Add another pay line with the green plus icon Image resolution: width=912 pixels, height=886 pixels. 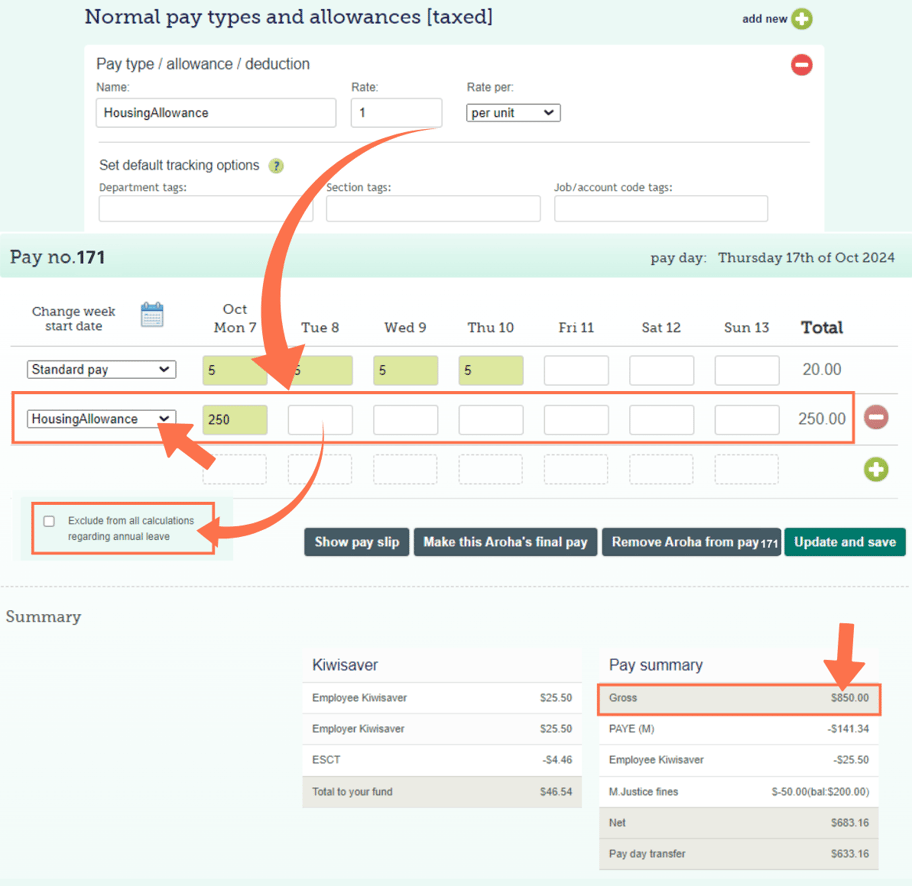877,469
